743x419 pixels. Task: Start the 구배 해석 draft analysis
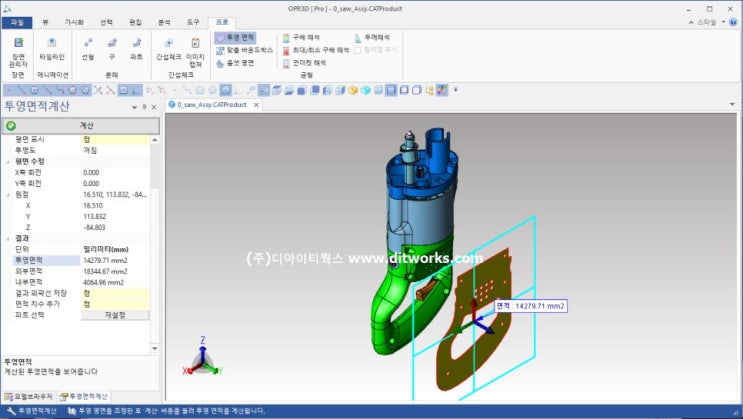point(301,37)
